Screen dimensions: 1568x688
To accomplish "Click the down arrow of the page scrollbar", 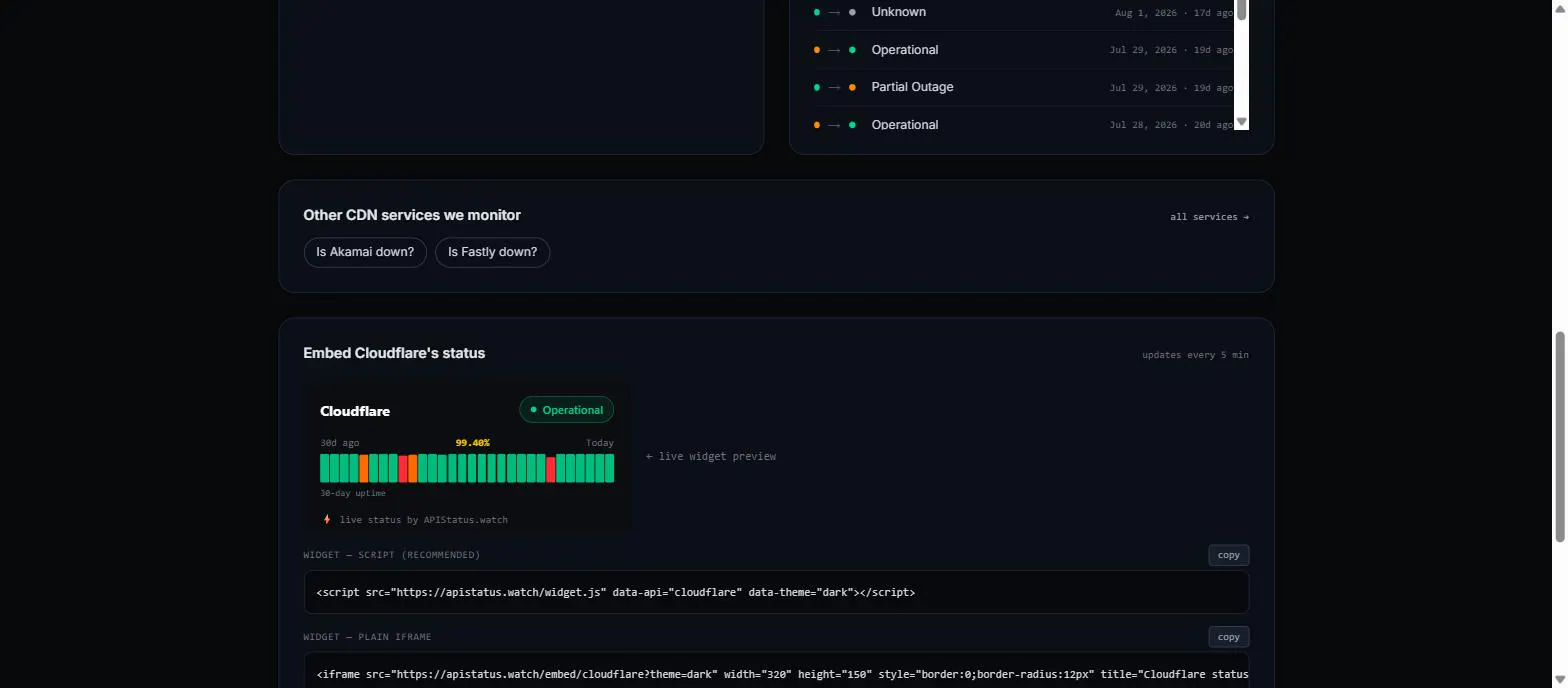I will [x=1560, y=680].
